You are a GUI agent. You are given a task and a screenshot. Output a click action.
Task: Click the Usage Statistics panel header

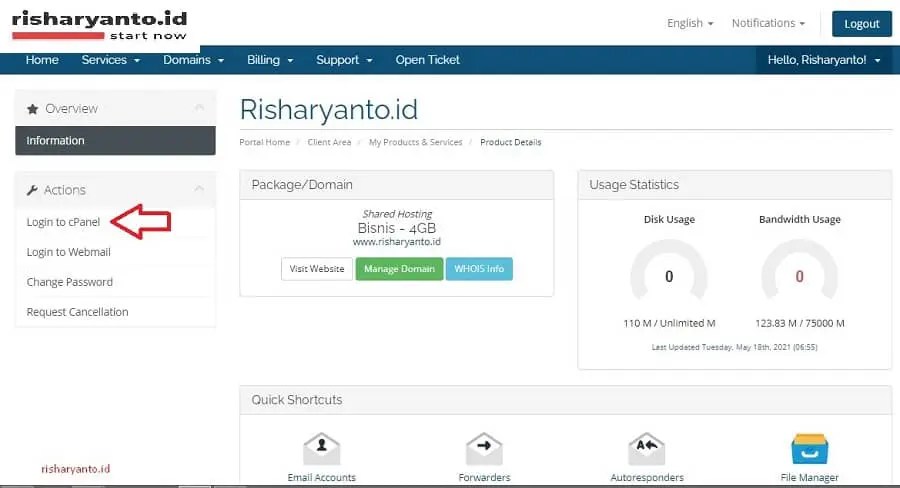(735, 185)
